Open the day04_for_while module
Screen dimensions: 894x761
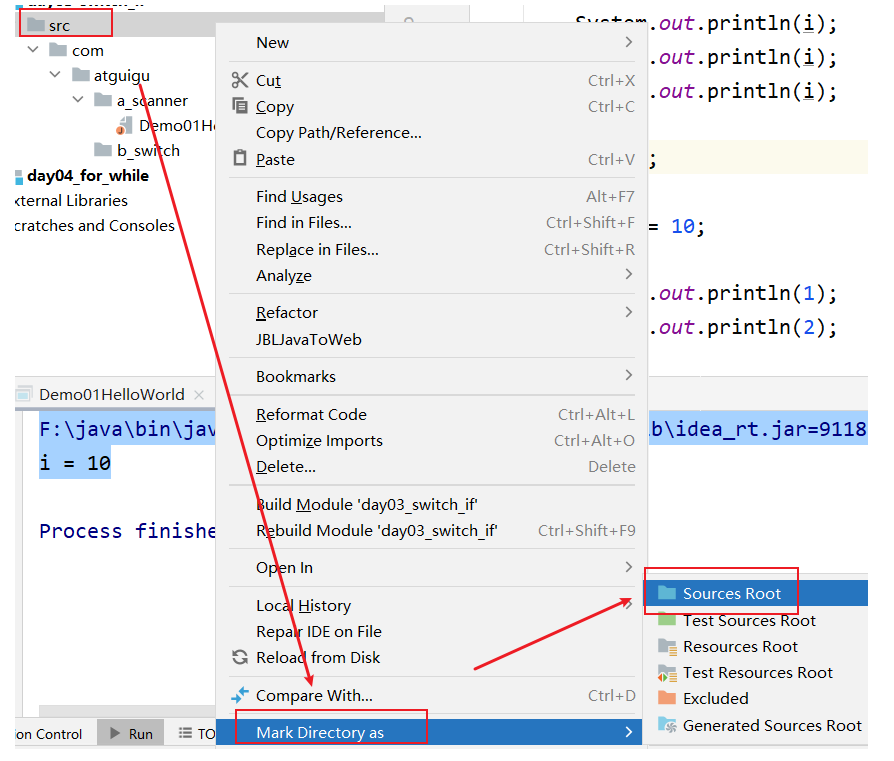88,176
